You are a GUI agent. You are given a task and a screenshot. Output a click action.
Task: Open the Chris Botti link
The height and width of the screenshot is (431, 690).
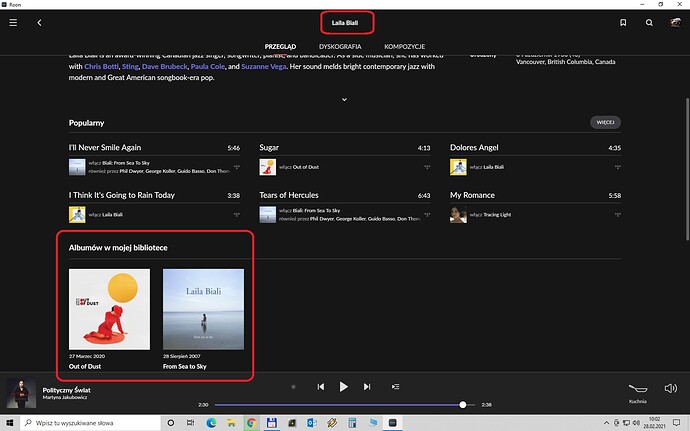101,66
